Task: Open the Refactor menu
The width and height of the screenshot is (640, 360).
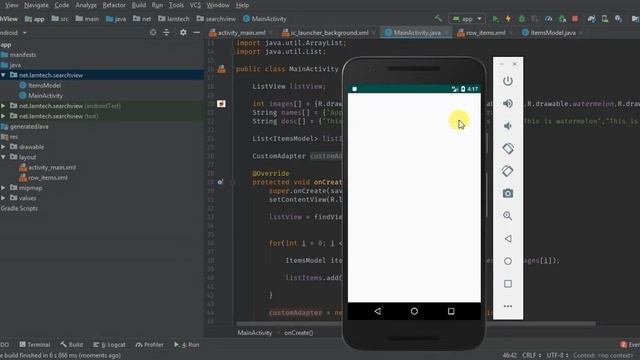Action: pos(114,5)
